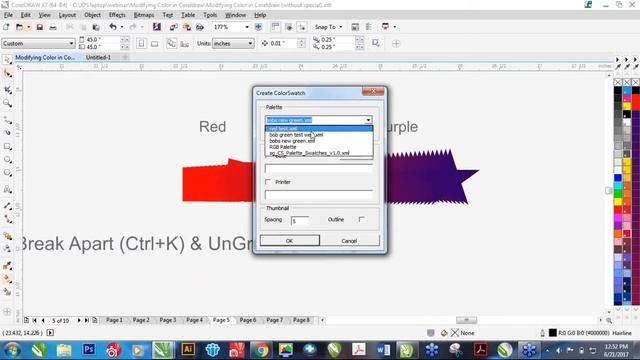Click the nudge distance 0.01 field

(282, 43)
